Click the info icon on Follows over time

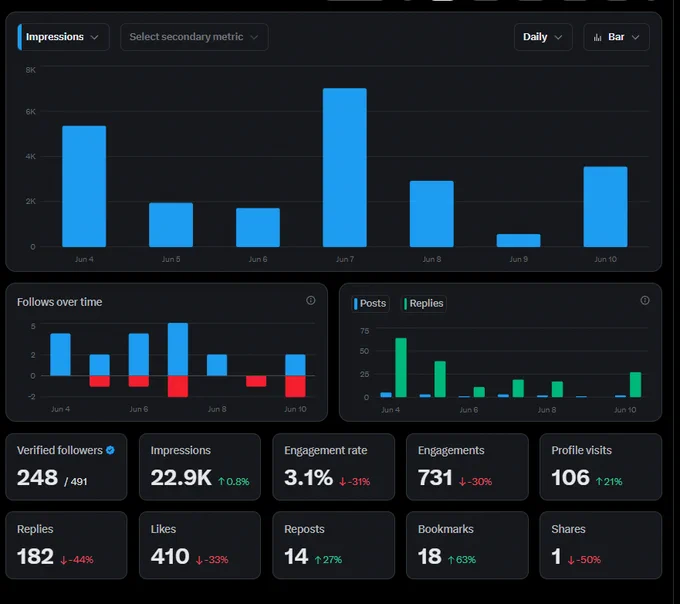point(311,300)
